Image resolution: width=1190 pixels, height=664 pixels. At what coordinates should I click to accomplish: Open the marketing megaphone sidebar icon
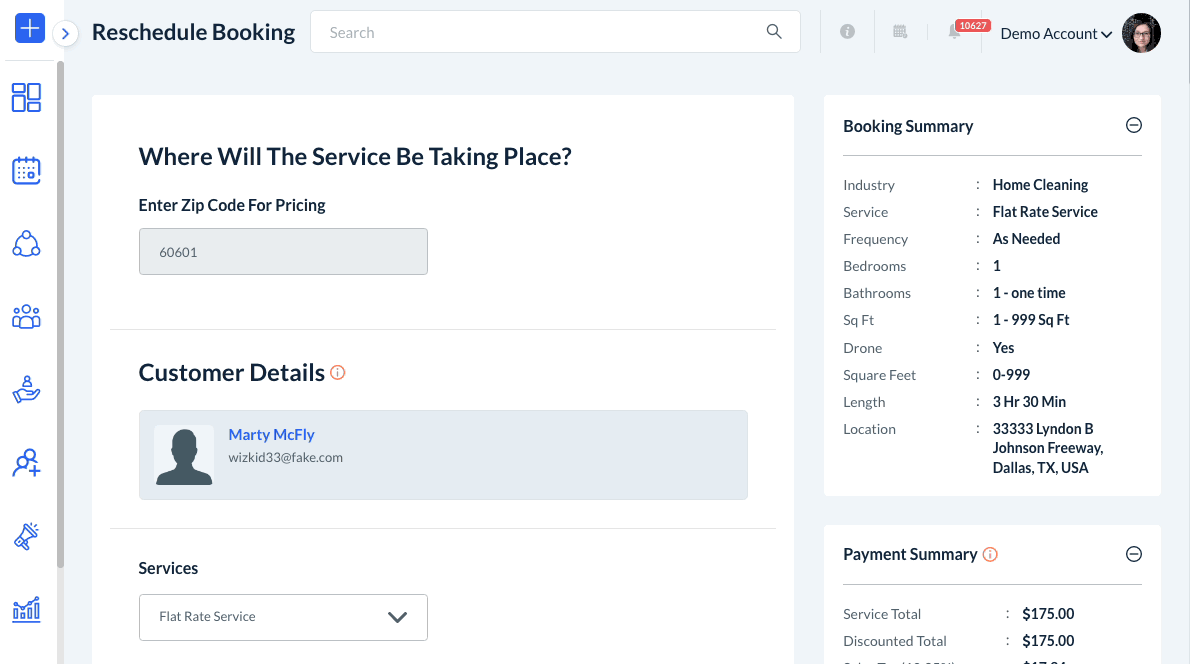(26, 536)
